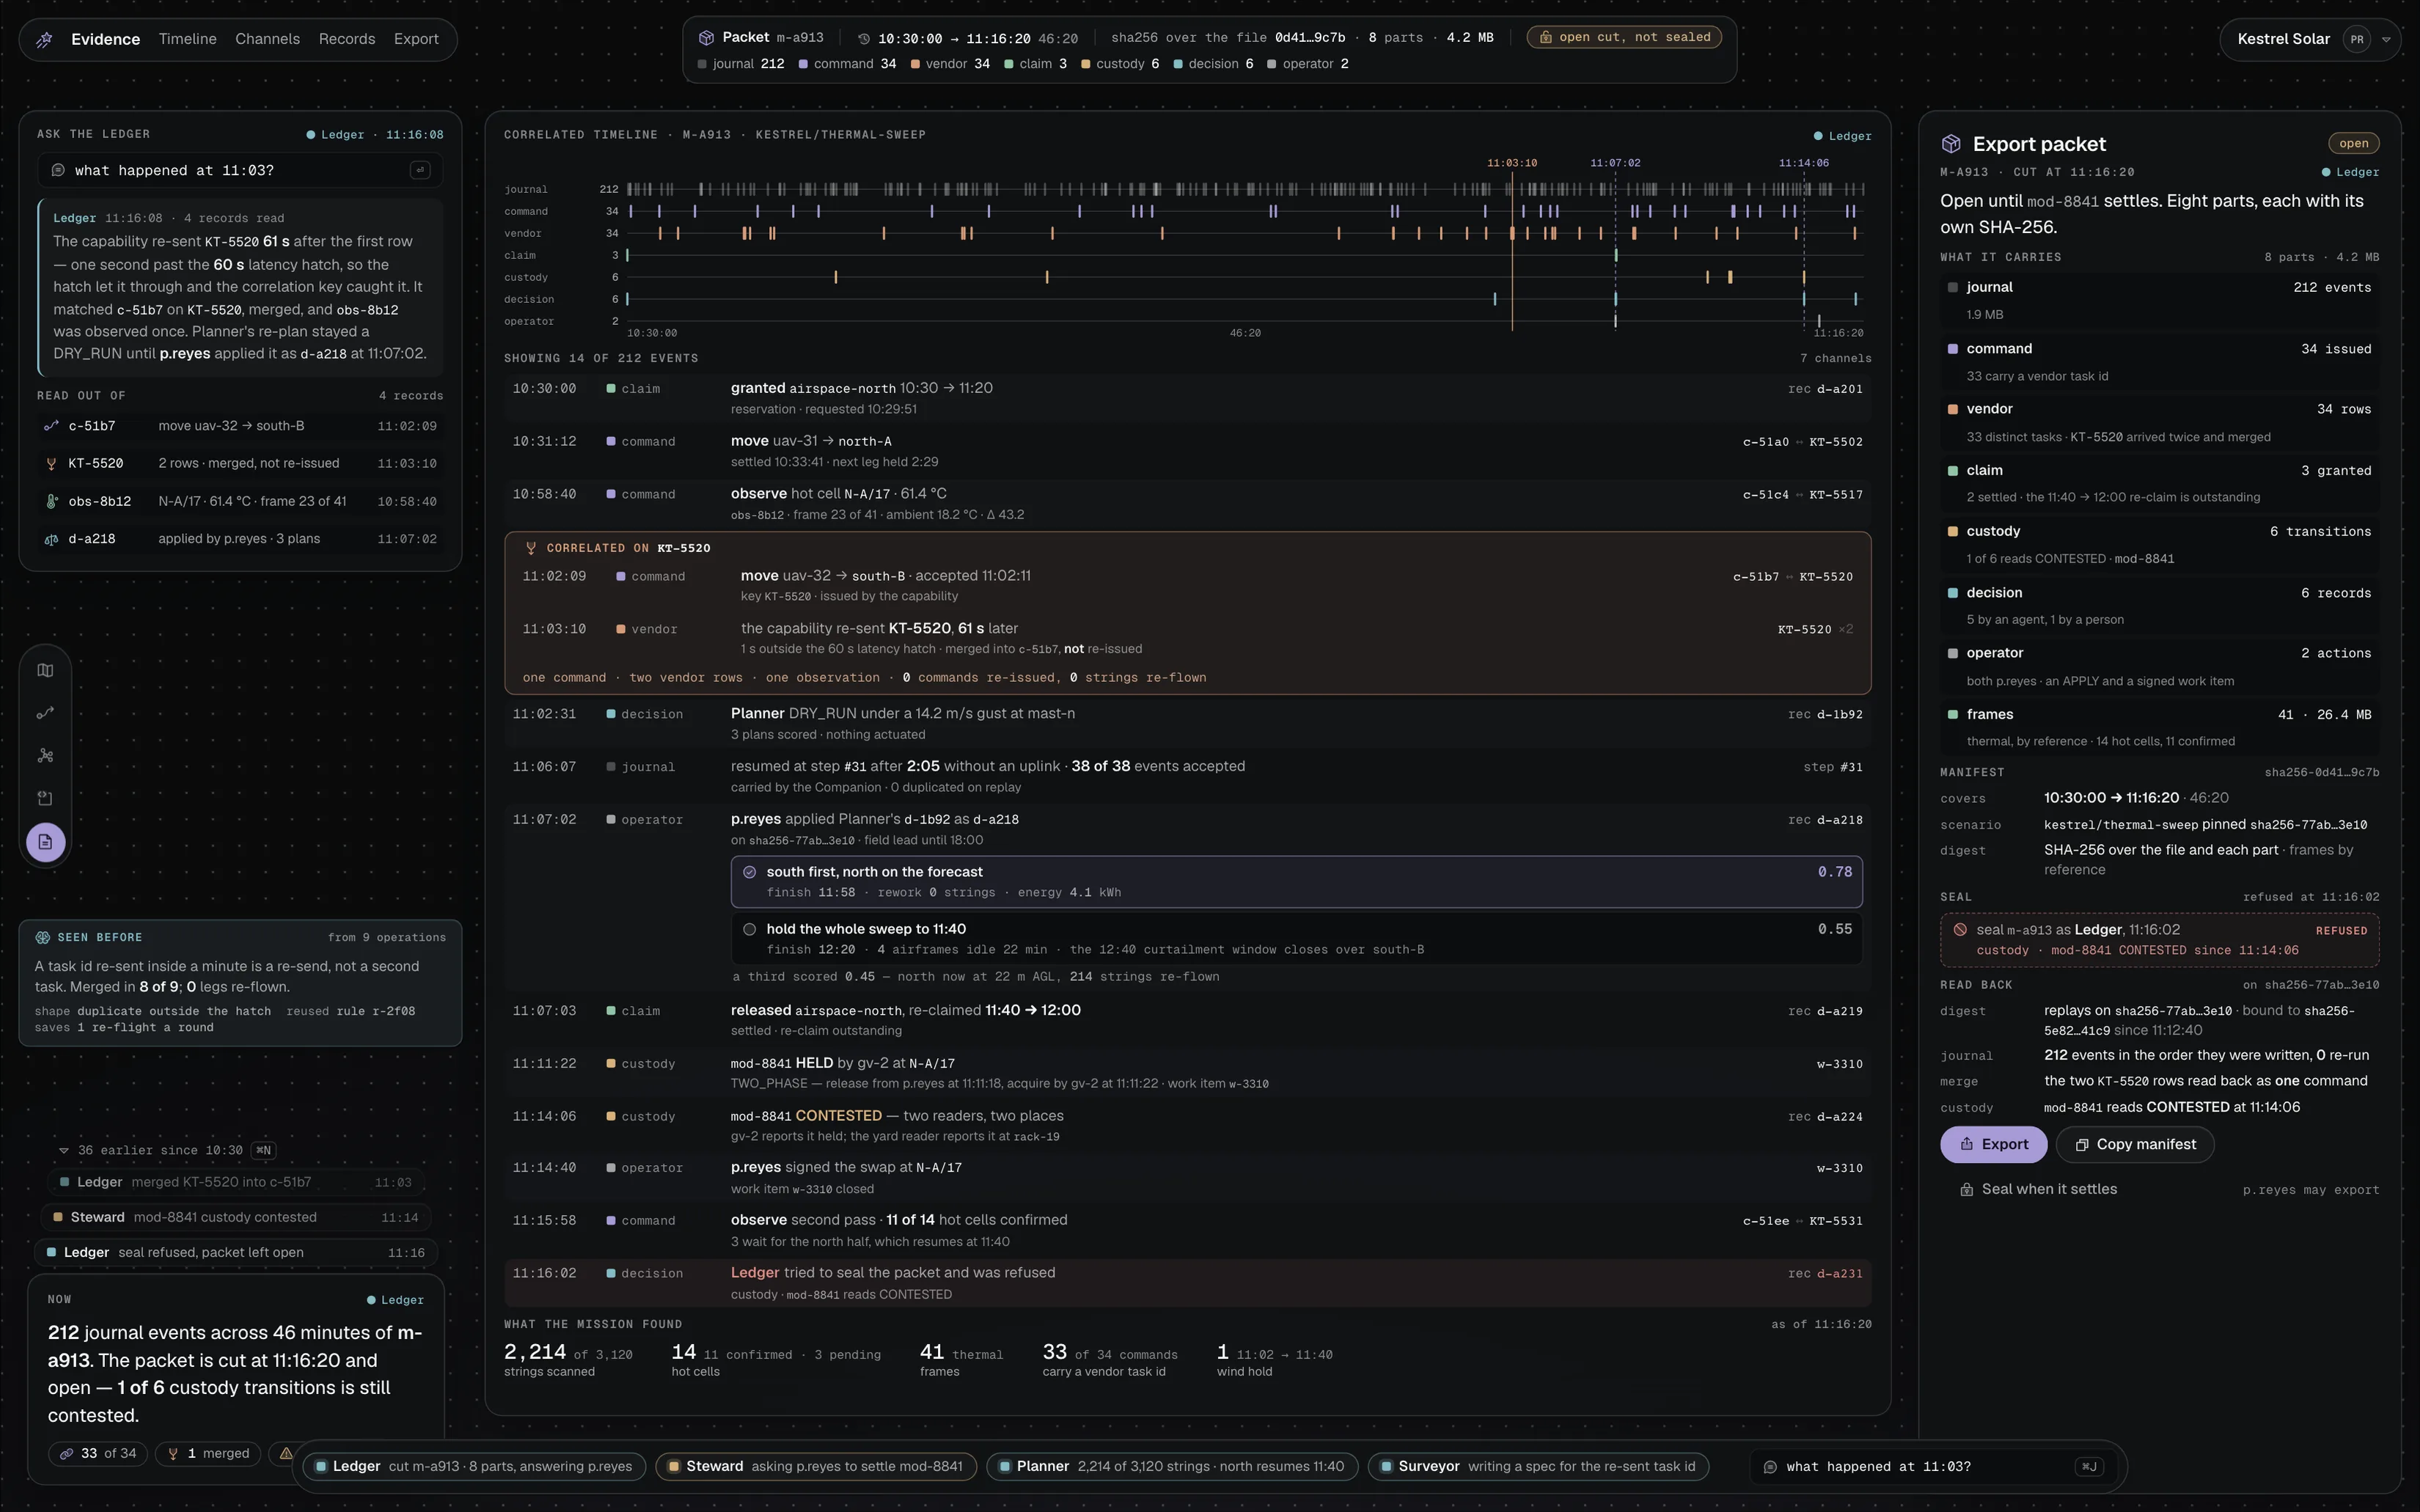Viewport: 2420px width, 1512px height.
Task: Click the ⌘J shortcut badge in the bottom ask bar
Action: coord(2090,1467)
